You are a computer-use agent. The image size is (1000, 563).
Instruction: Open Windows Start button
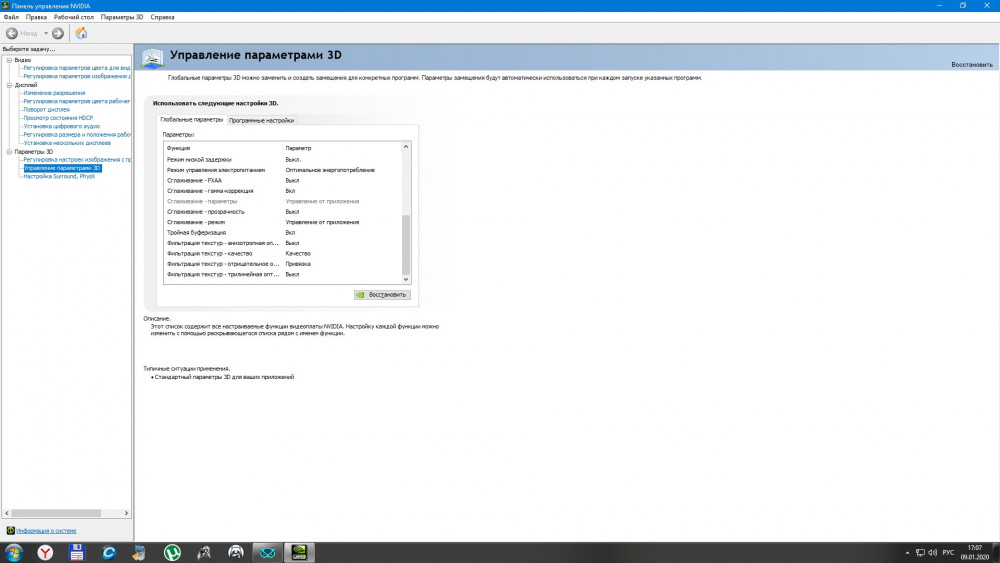click(13, 552)
